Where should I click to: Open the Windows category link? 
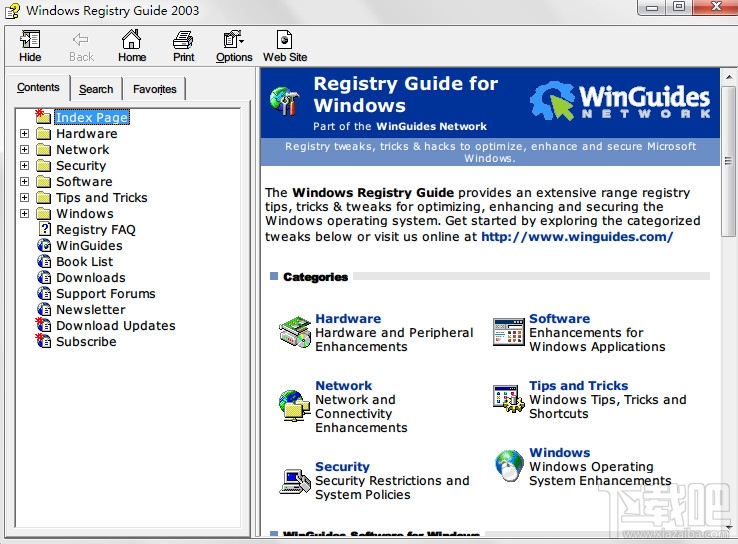pyautogui.click(x=560, y=452)
